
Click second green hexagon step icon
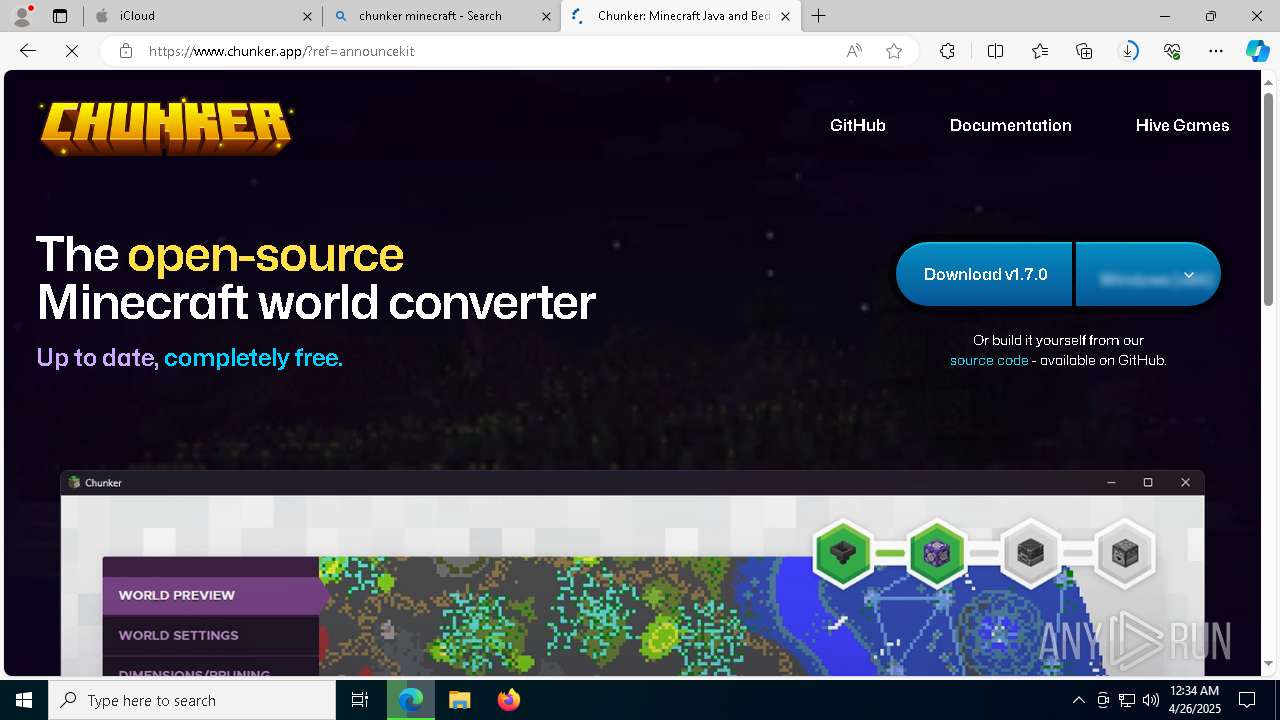pos(937,552)
